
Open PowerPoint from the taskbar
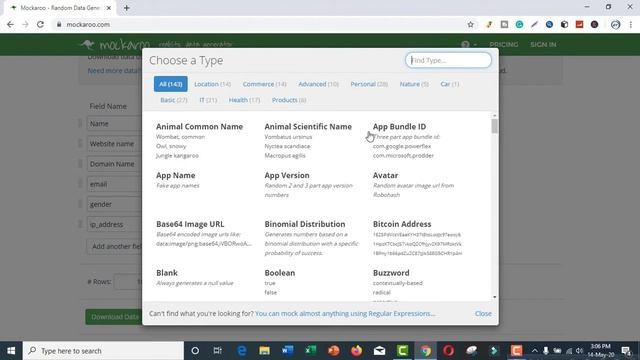tap(333, 351)
